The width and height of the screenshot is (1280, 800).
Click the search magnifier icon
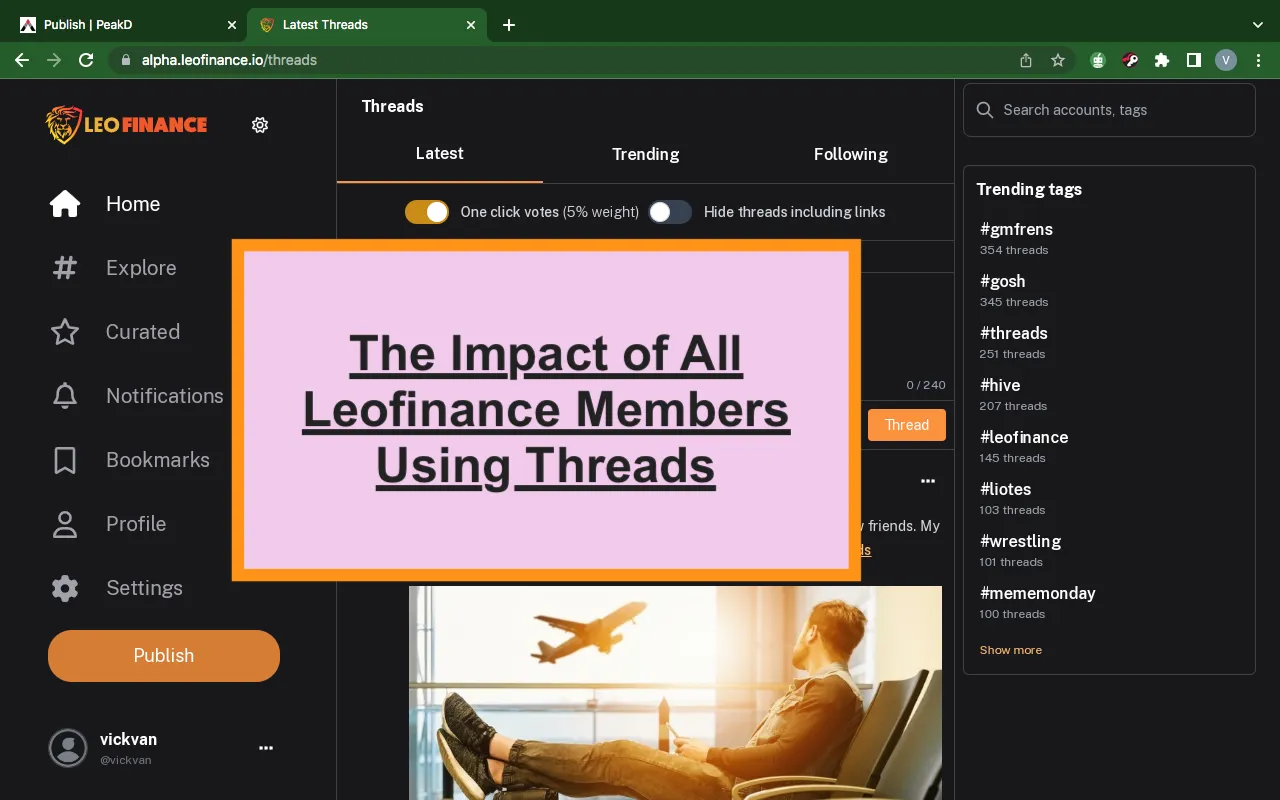(985, 110)
